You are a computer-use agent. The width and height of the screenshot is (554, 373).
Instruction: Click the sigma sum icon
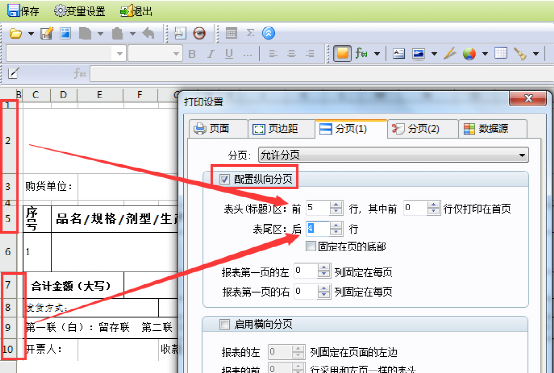coord(251,33)
